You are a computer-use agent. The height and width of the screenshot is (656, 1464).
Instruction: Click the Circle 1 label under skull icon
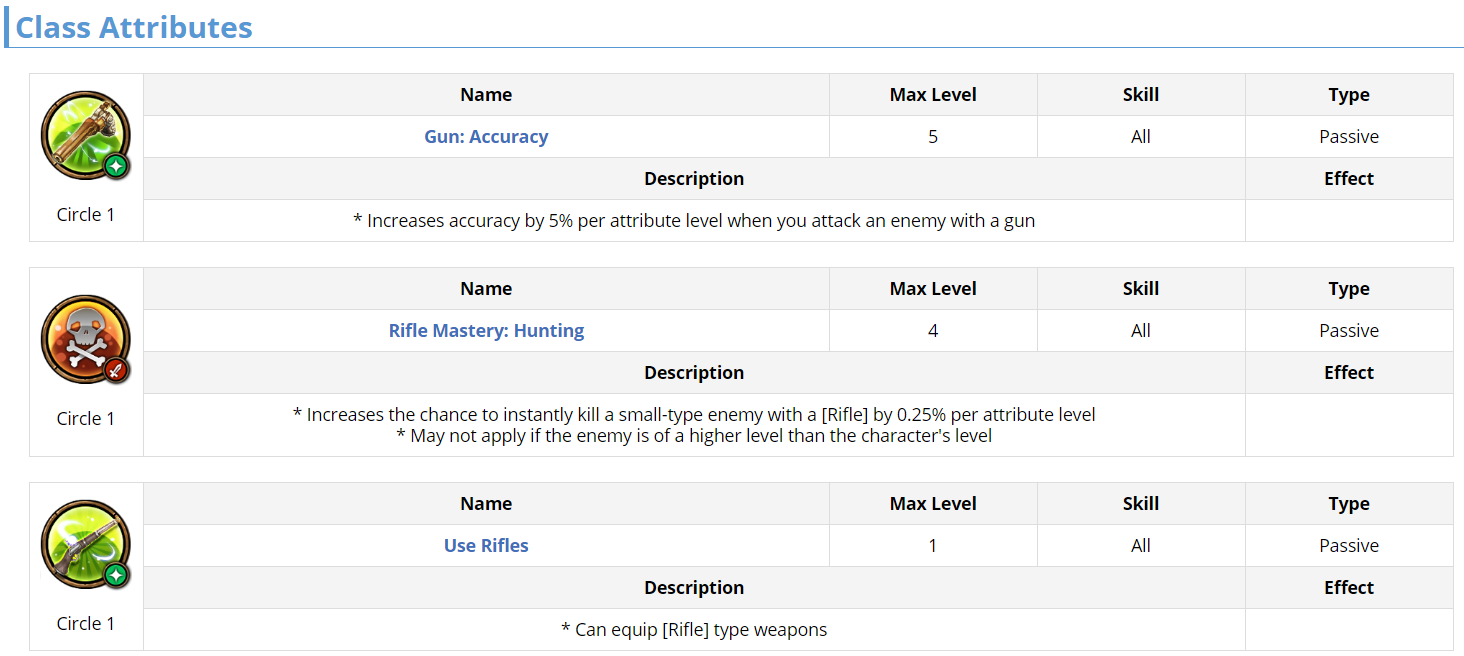click(x=86, y=419)
